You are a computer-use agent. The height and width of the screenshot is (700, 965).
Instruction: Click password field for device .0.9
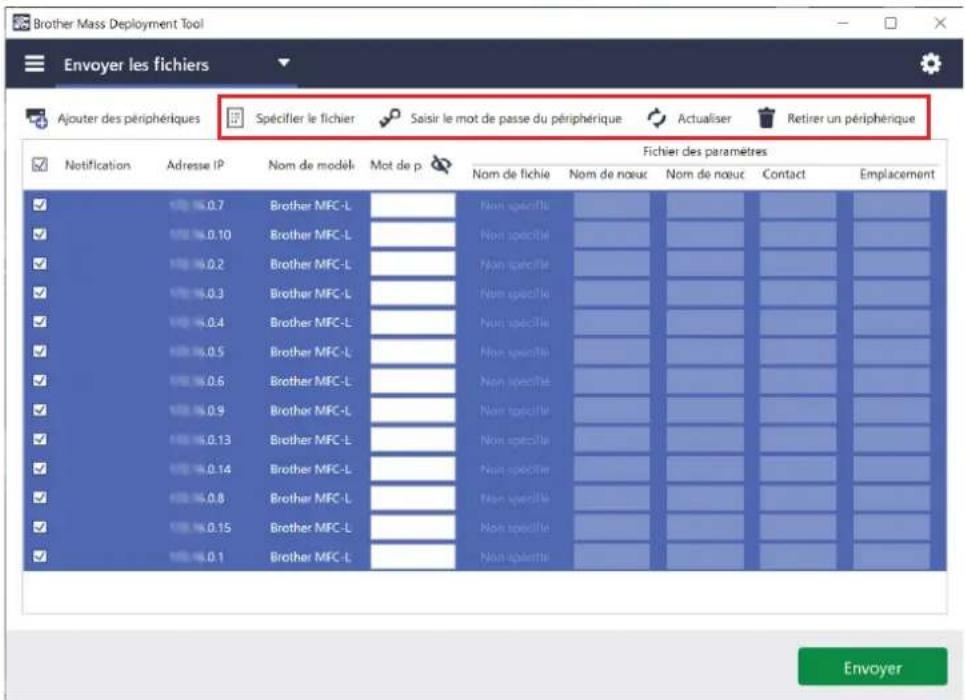tap(413, 411)
